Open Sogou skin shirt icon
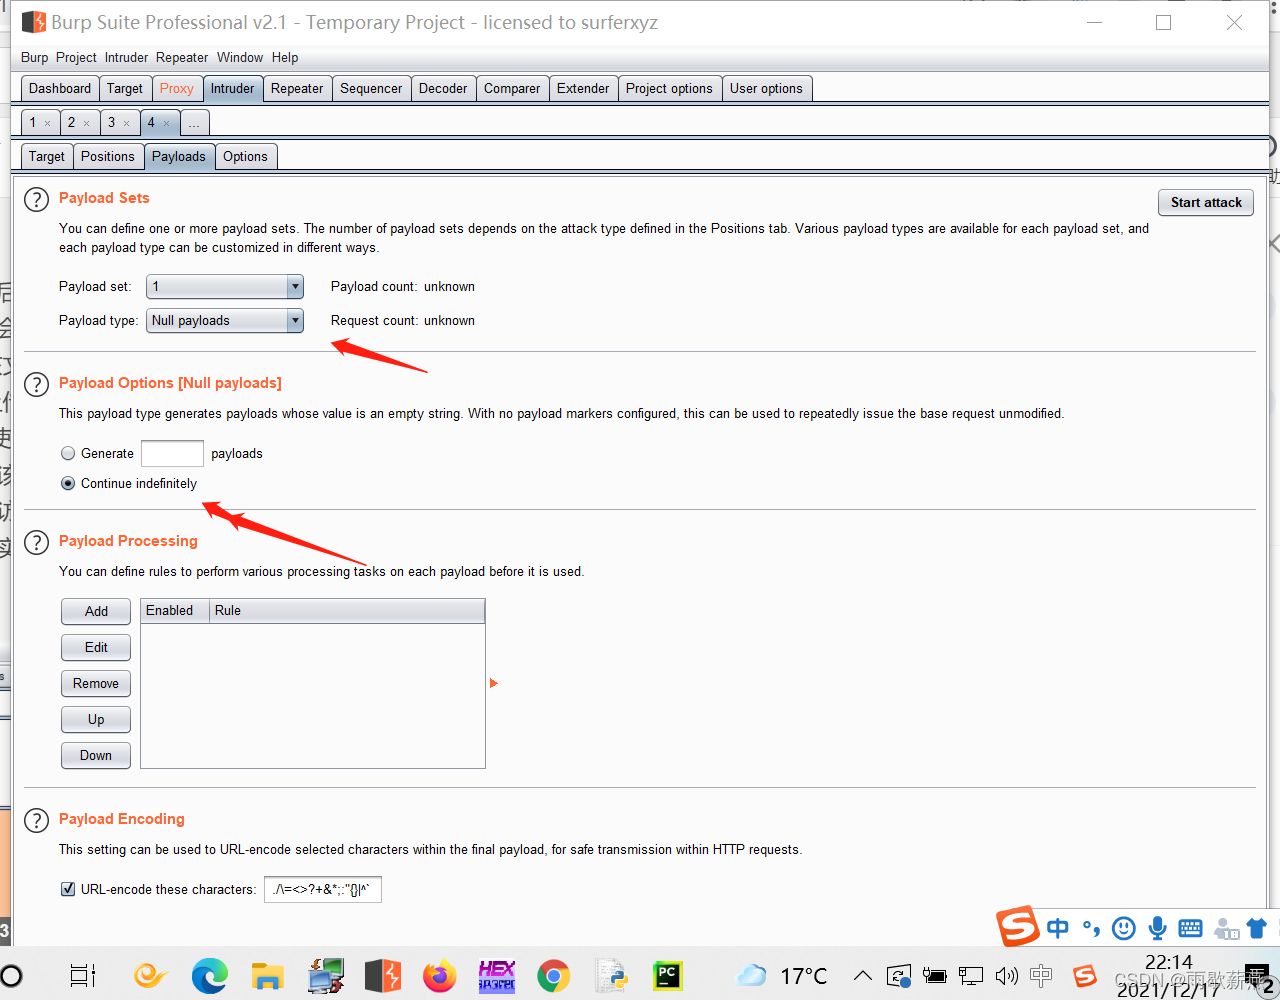 tap(1257, 928)
